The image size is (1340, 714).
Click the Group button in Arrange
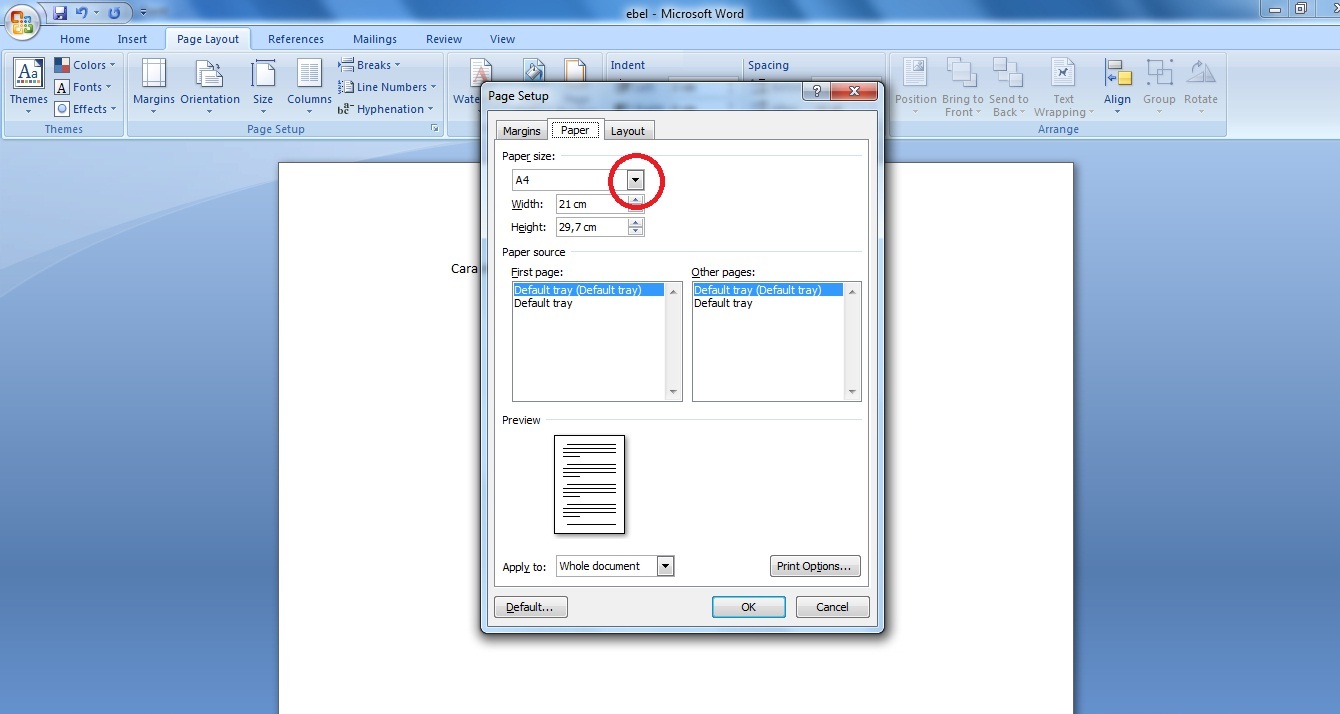(1159, 87)
